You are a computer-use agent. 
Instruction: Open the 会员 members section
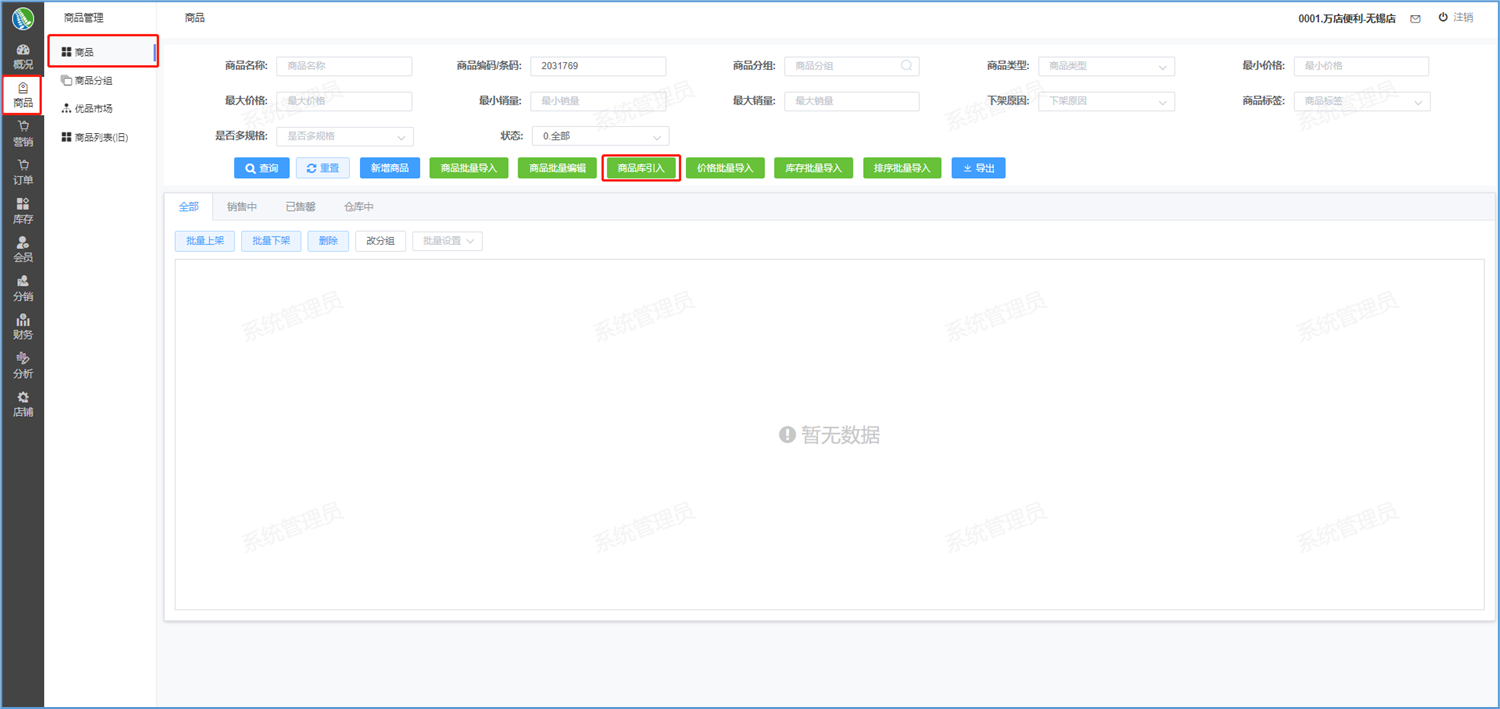click(x=22, y=250)
